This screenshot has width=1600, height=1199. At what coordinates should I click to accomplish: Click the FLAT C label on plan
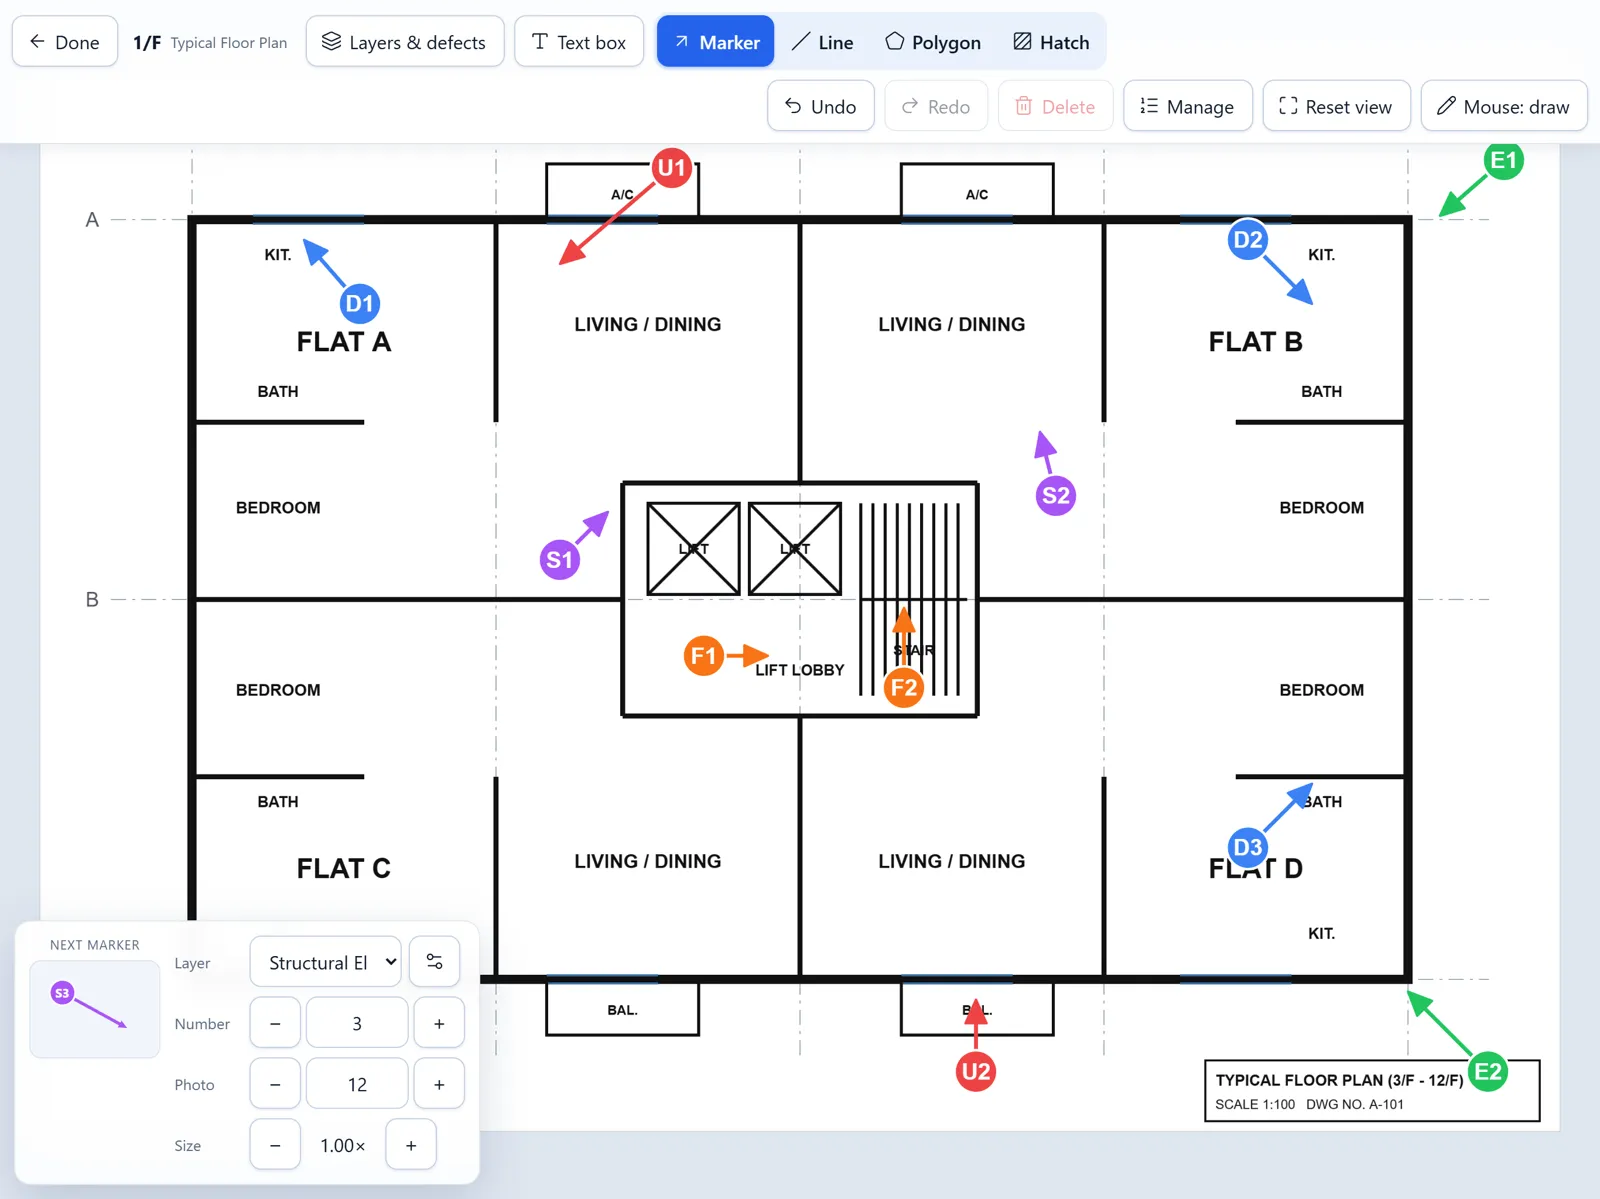pyautogui.click(x=344, y=868)
